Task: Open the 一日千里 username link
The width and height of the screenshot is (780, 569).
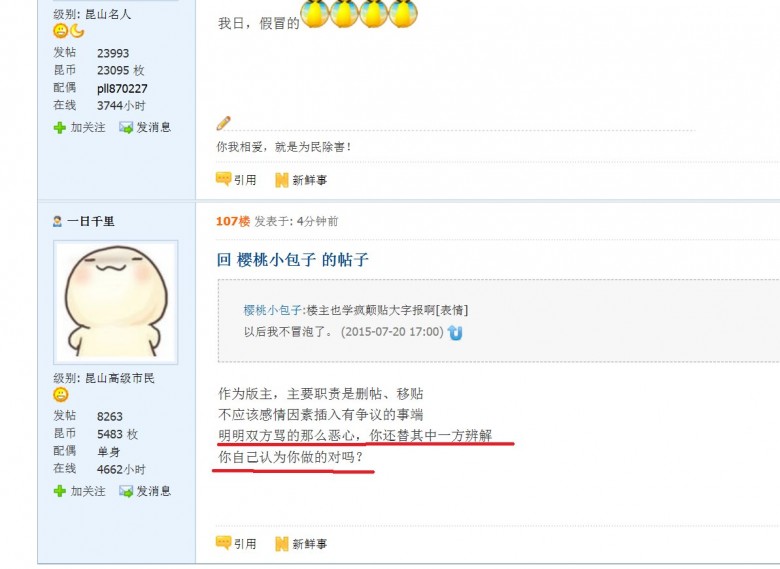Action: tap(91, 221)
